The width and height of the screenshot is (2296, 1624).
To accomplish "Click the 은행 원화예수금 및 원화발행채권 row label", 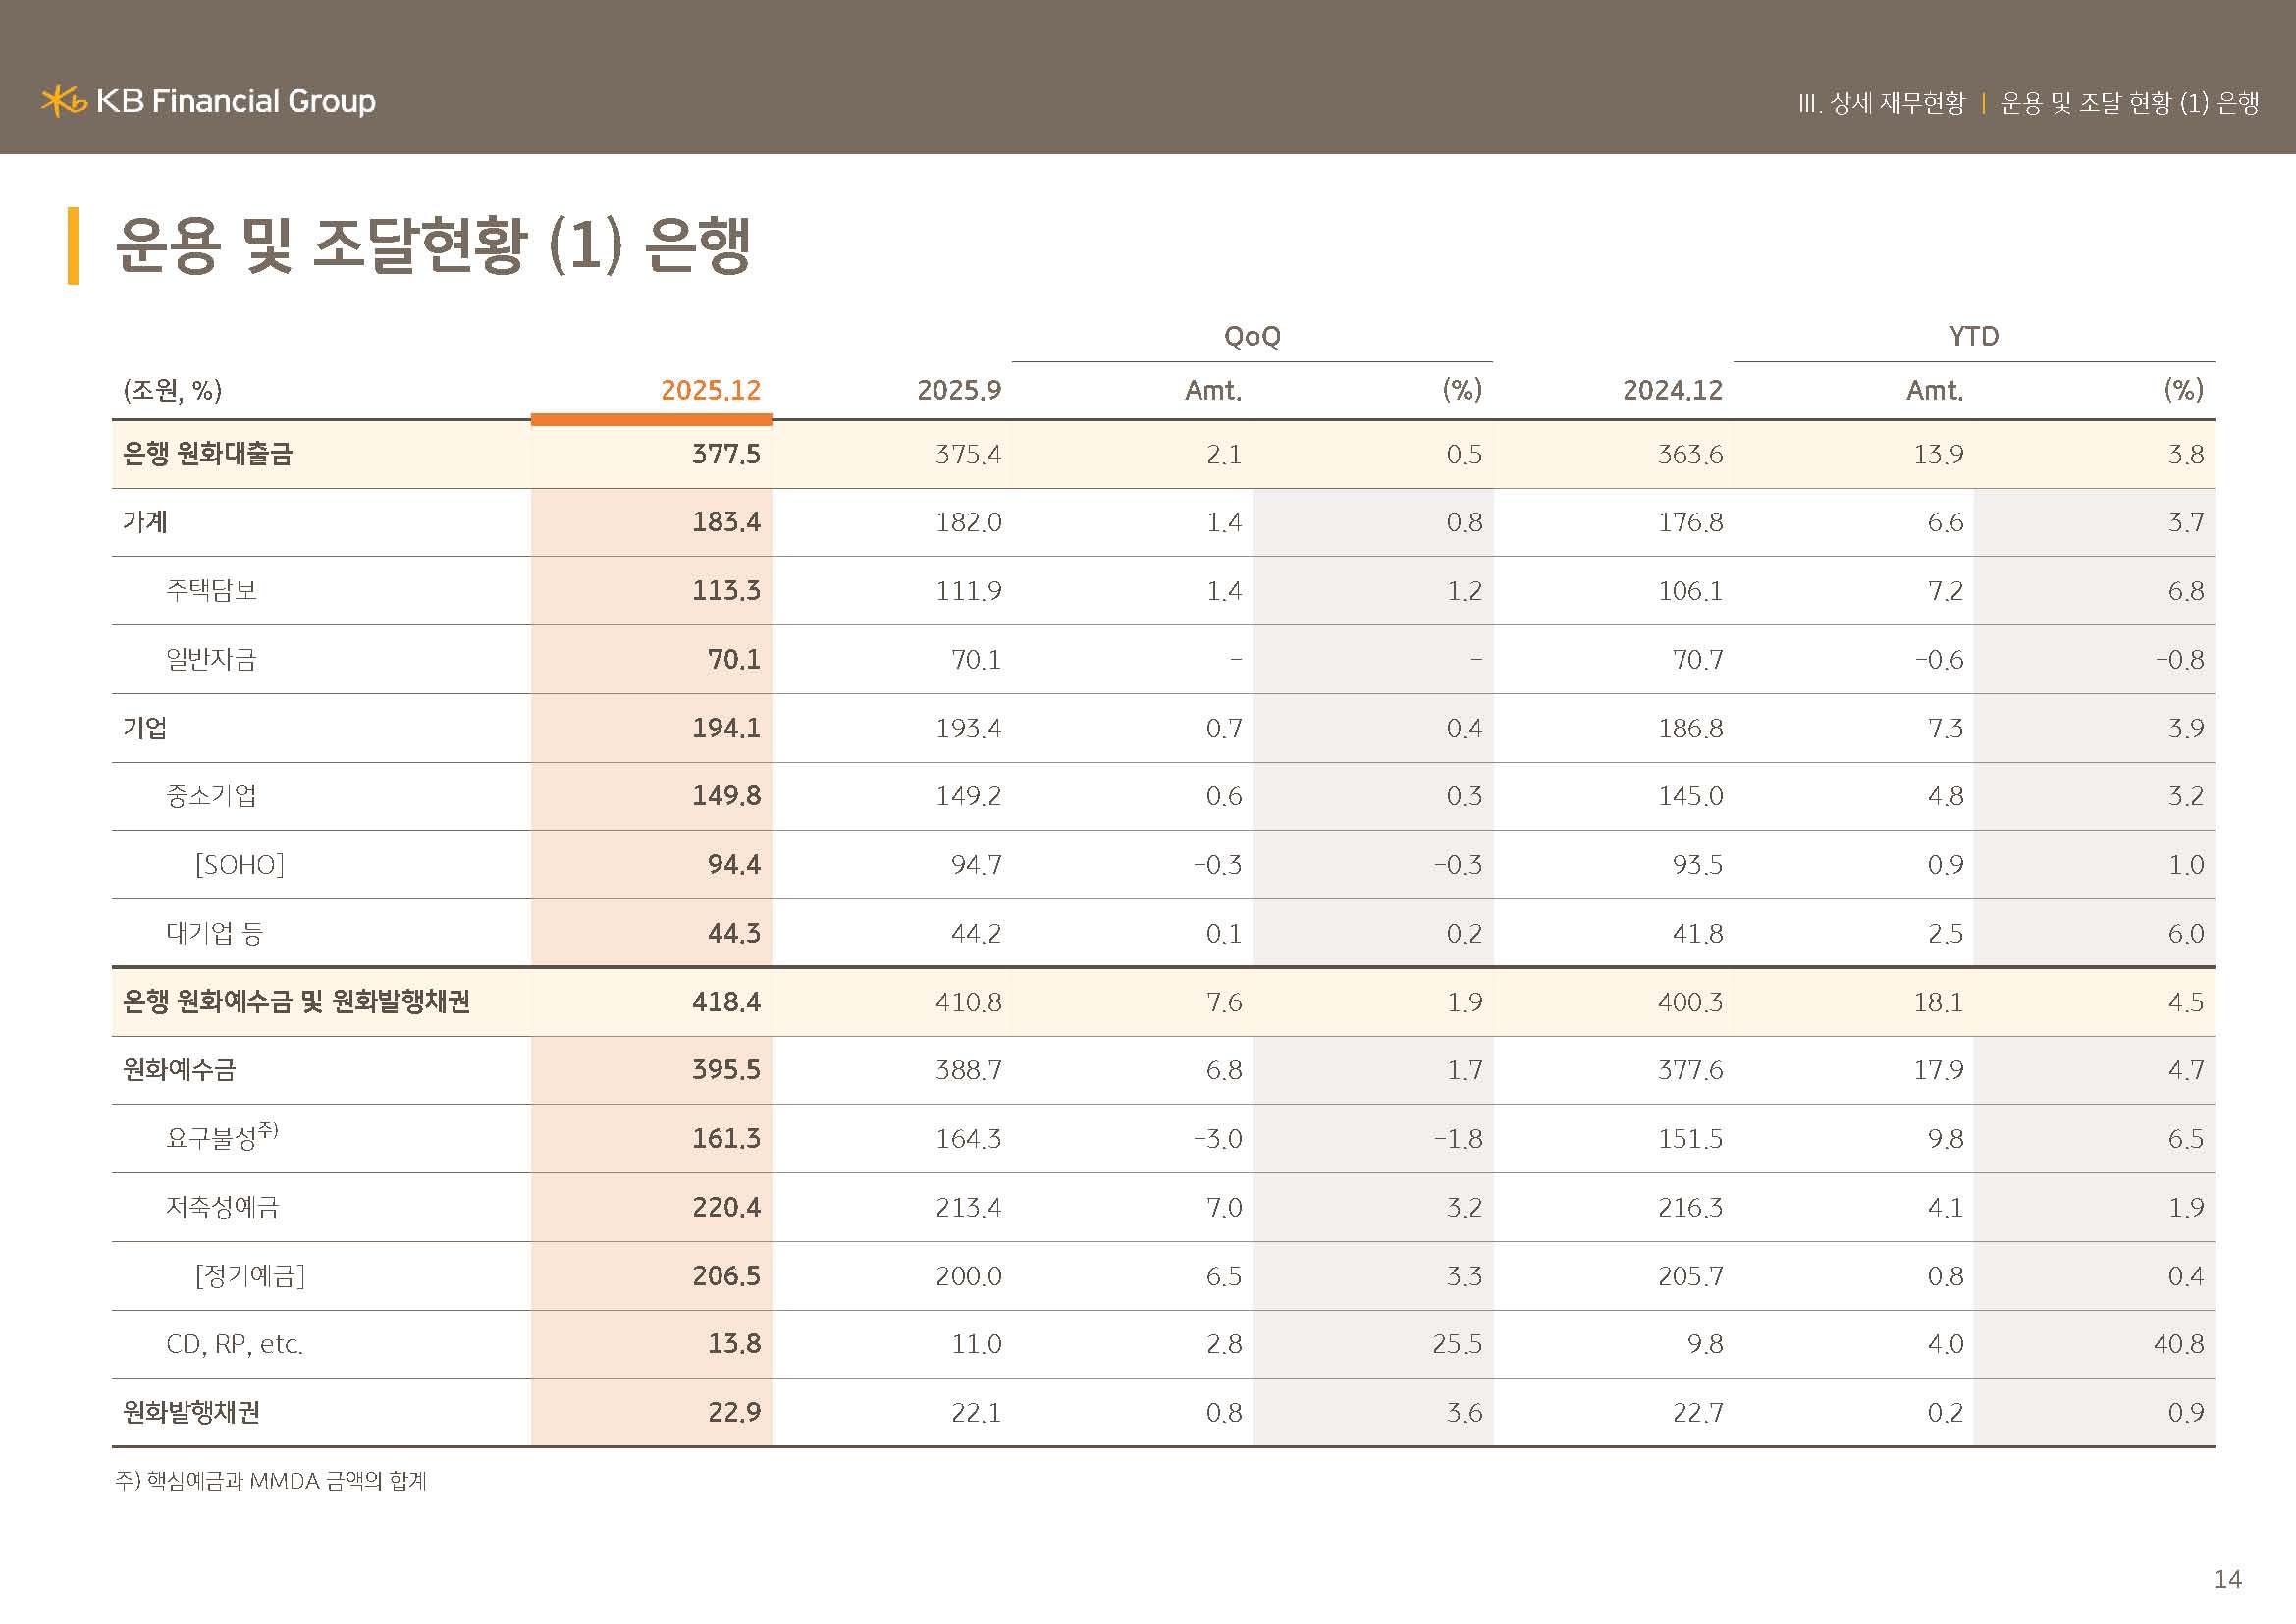I will 296,1001.
